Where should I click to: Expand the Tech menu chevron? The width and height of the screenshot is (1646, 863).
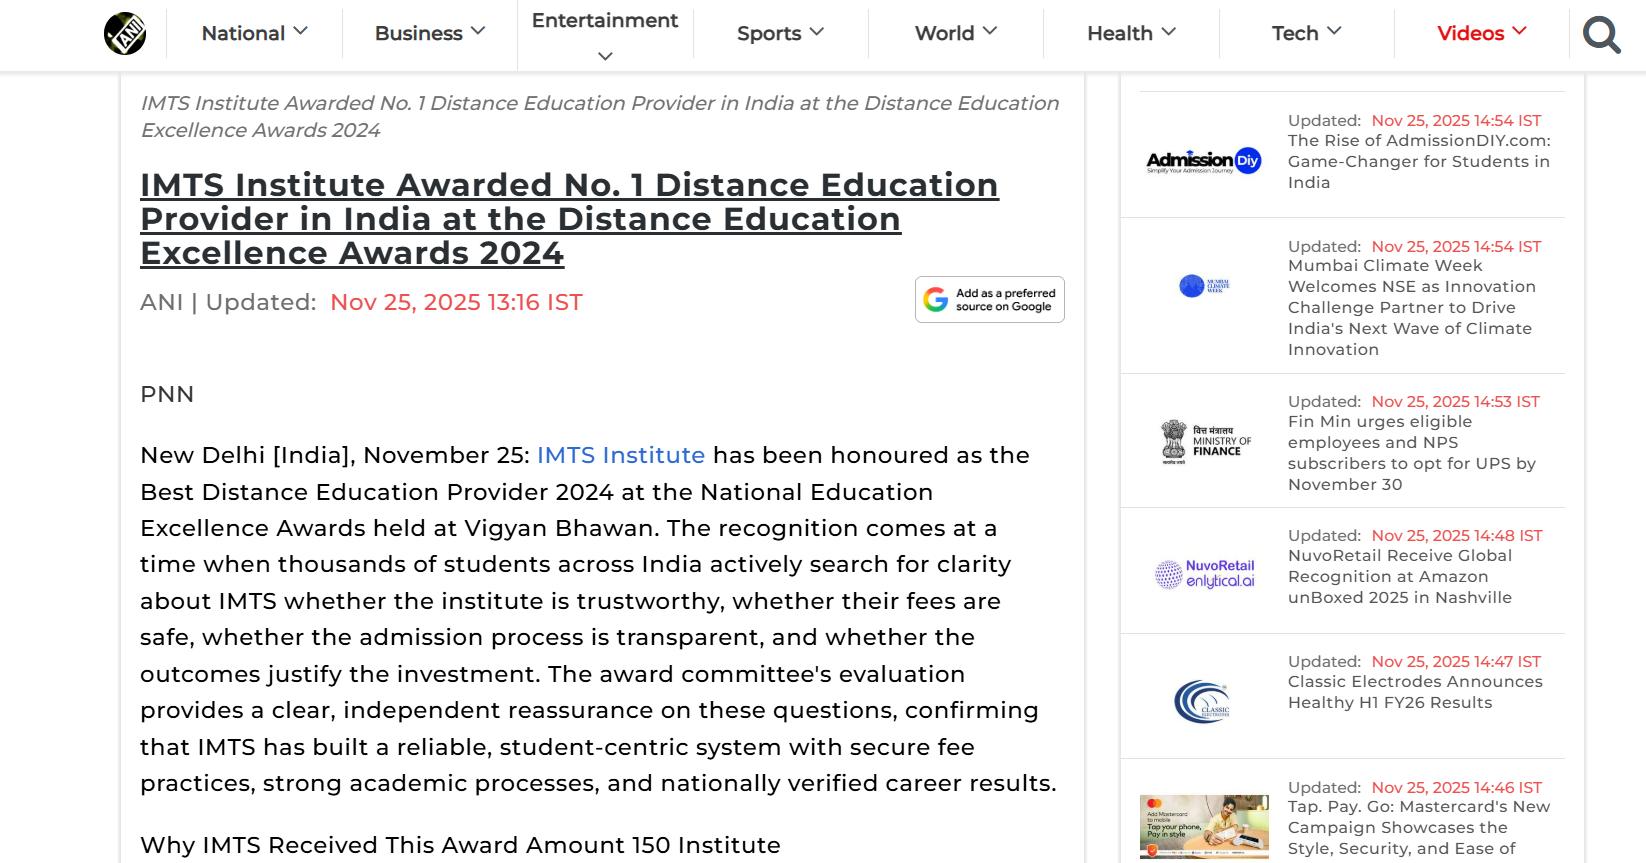click(x=1334, y=32)
